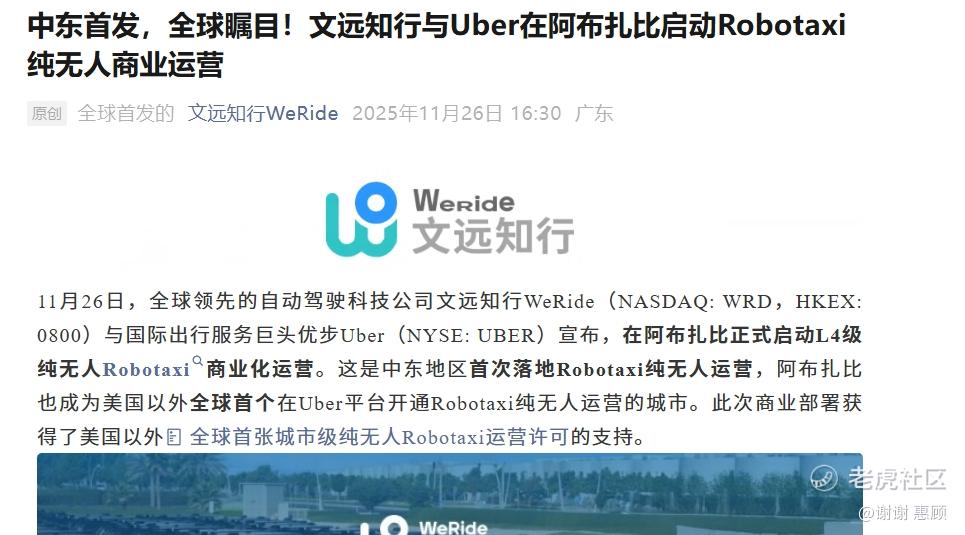The width and height of the screenshot is (965, 535).
Task: Click the 广东 location label
Action: pos(594,113)
